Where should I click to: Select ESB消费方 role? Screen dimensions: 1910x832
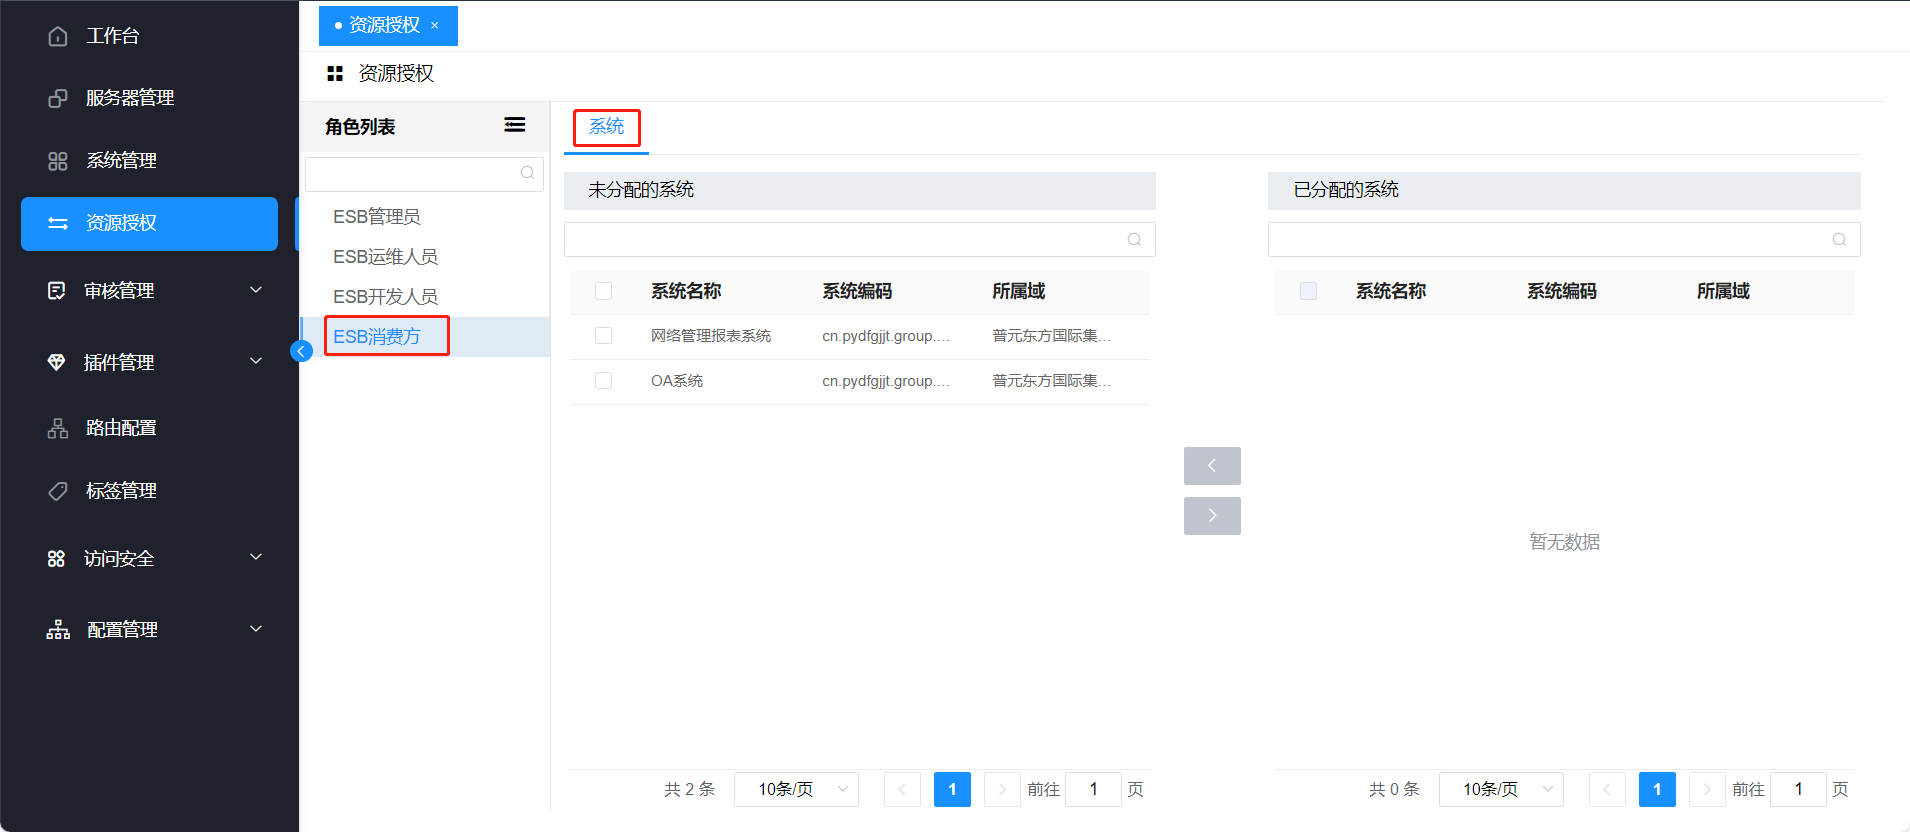click(x=377, y=337)
